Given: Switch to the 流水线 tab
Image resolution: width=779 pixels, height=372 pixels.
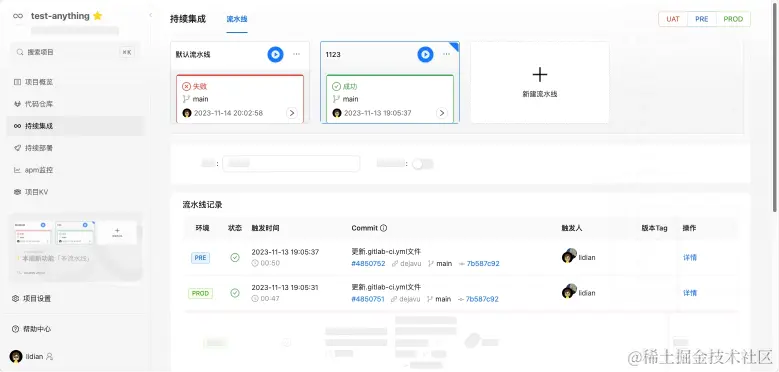Looking at the screenshot, I should tap(237, 19).
